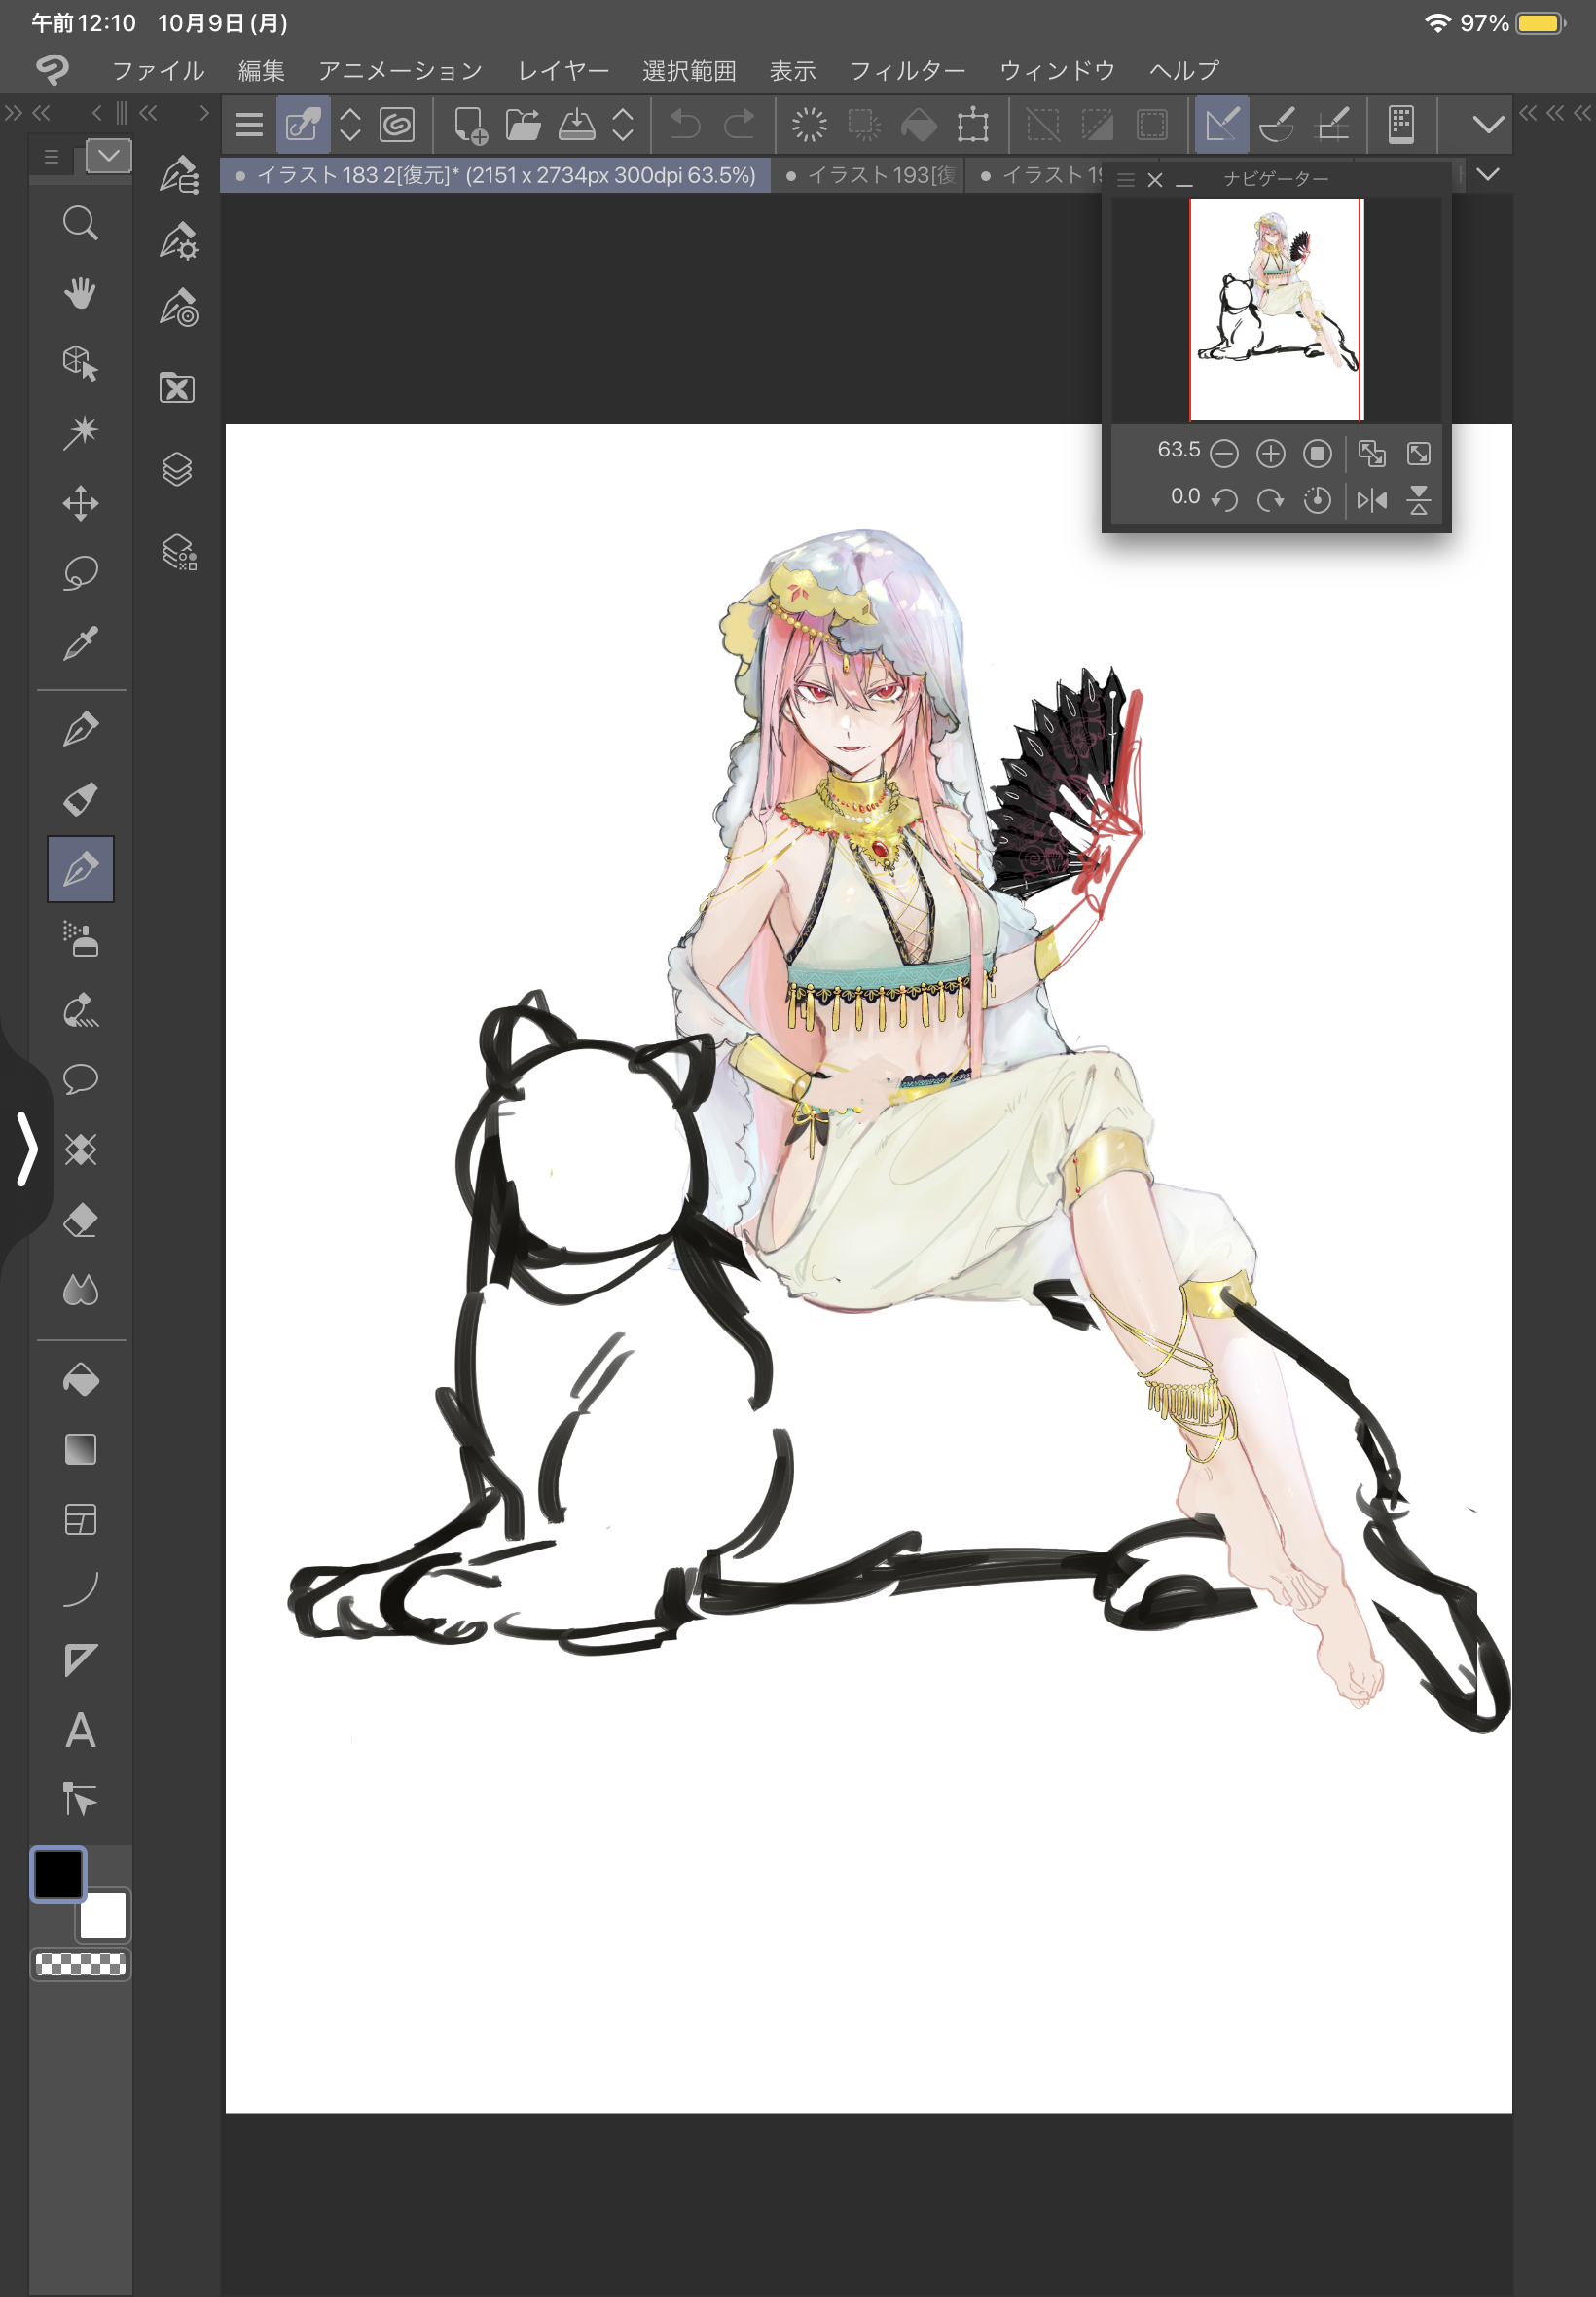Select the Zoom magnifier tool
Image resolution: width=1596 pixels, height=2297 pixels.
[80, 223]
